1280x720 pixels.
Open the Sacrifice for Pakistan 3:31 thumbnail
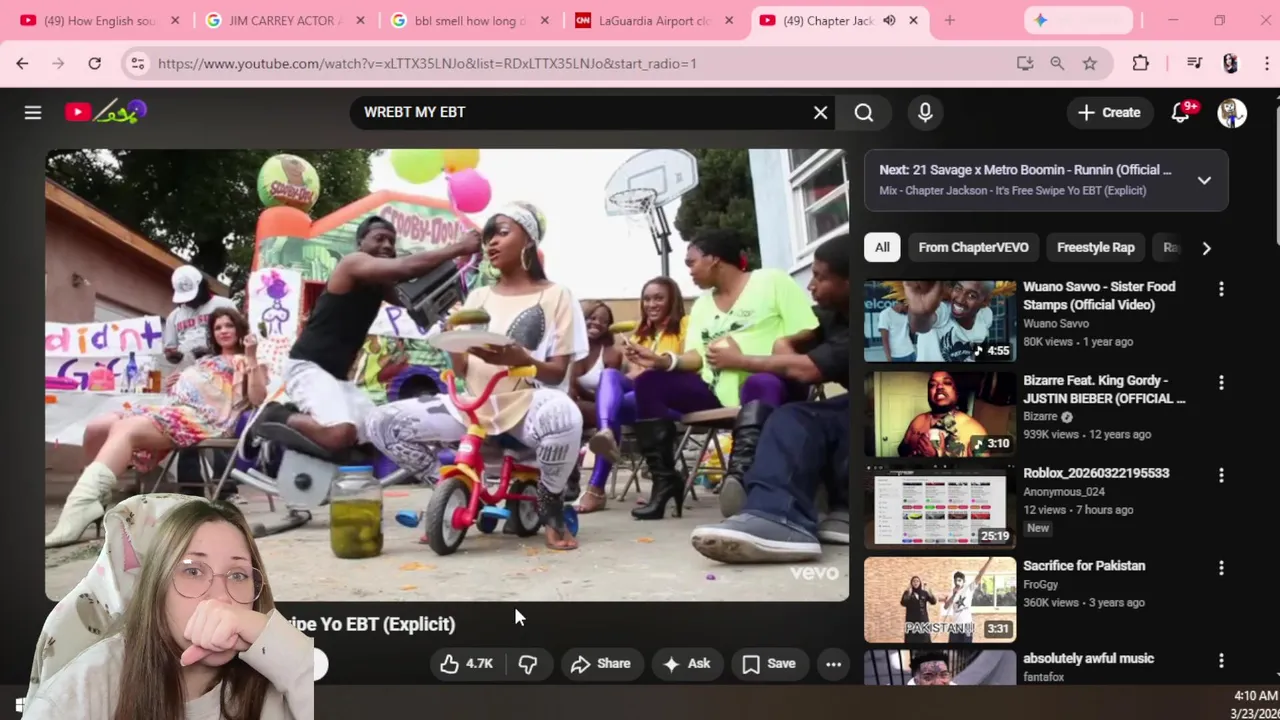point(940,600)
